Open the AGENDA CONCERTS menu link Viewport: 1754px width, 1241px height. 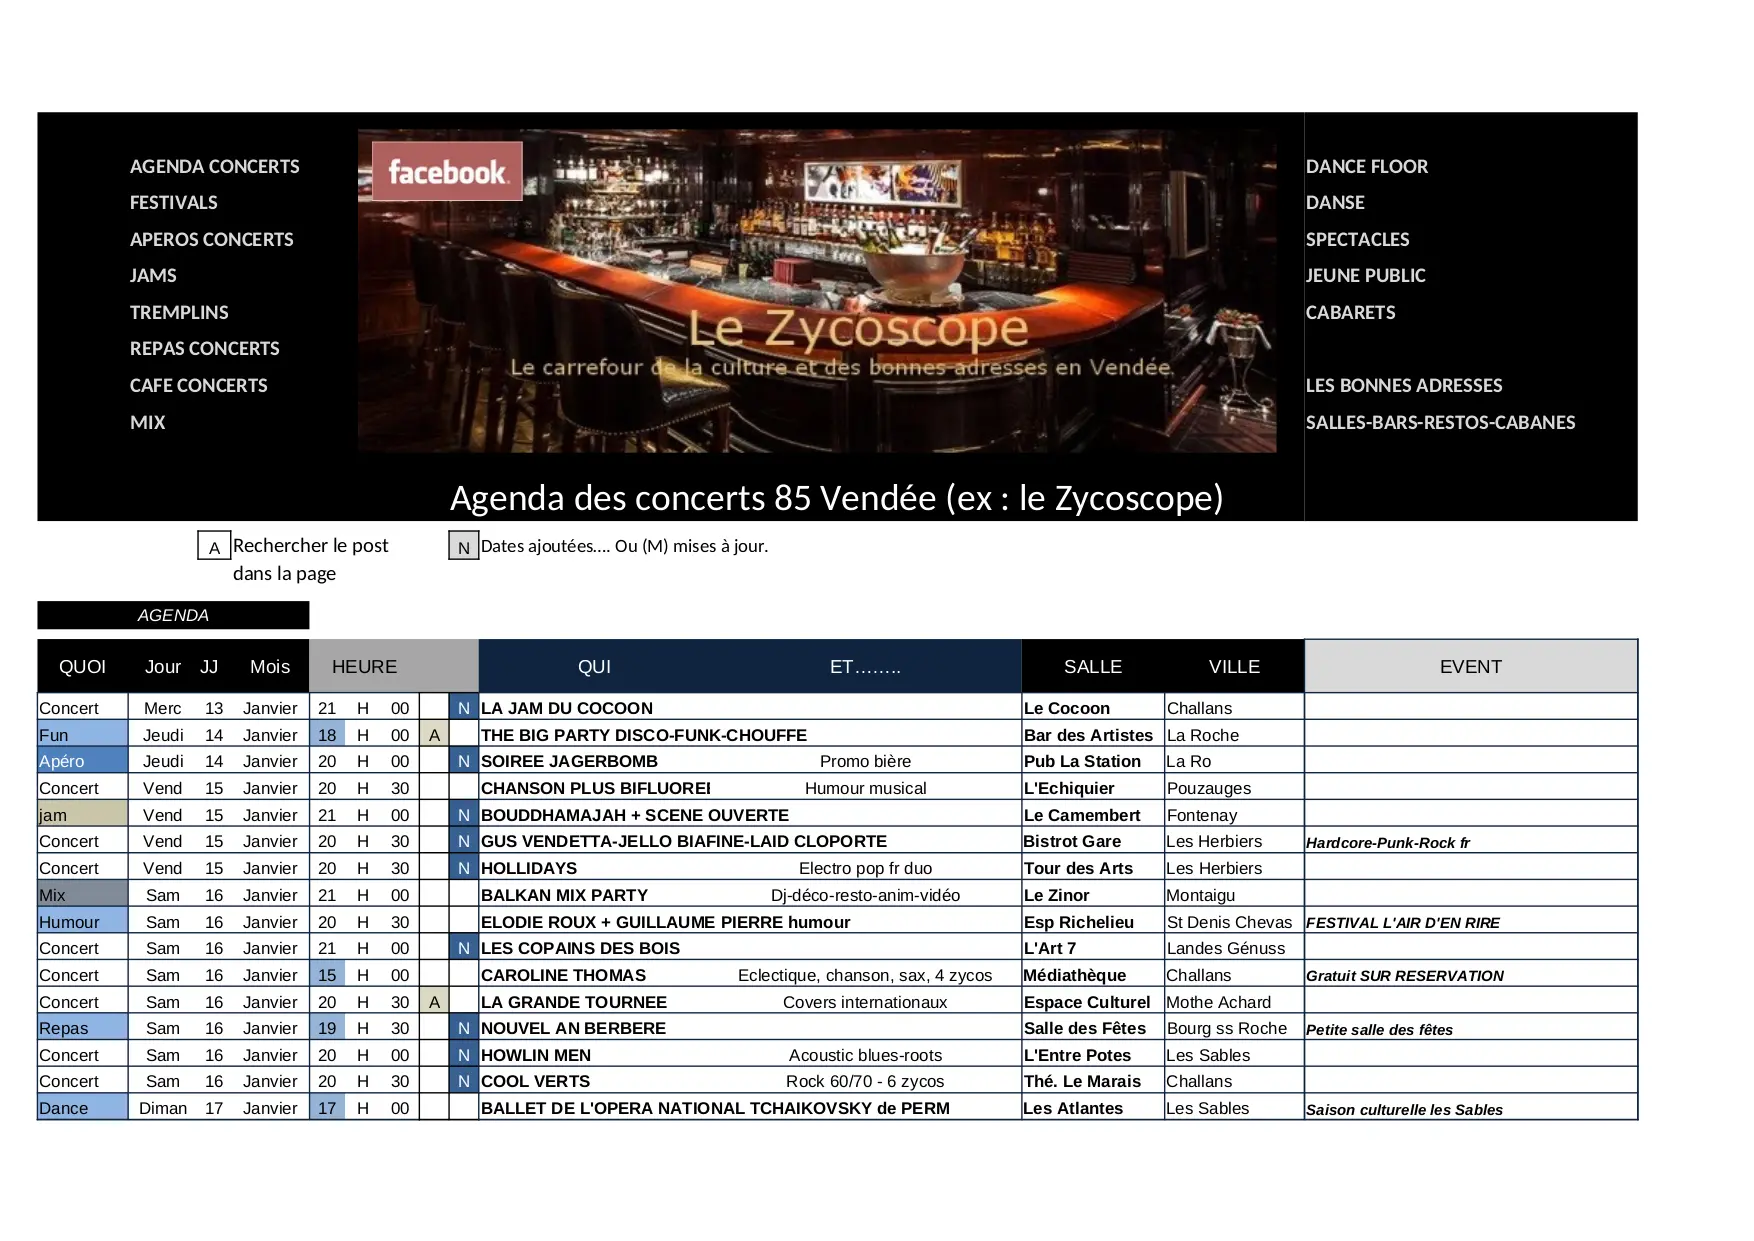pos(214,166)
